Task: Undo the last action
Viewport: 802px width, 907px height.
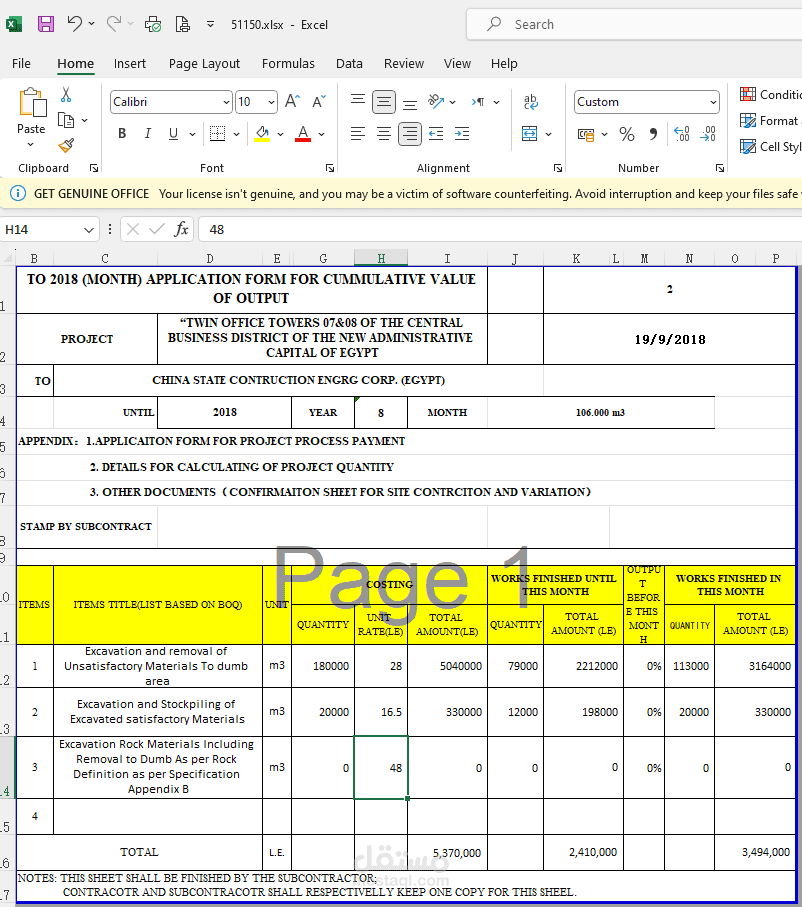Action: pos(75,24)
